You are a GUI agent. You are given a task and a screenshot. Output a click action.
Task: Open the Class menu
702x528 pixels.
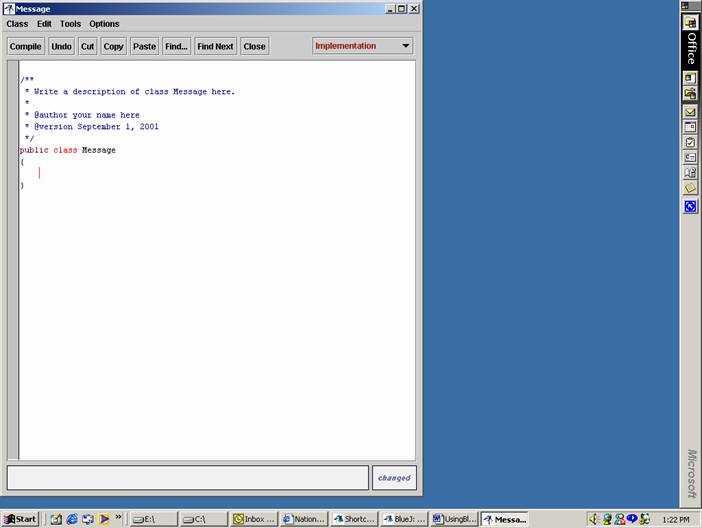click(17, 24)
